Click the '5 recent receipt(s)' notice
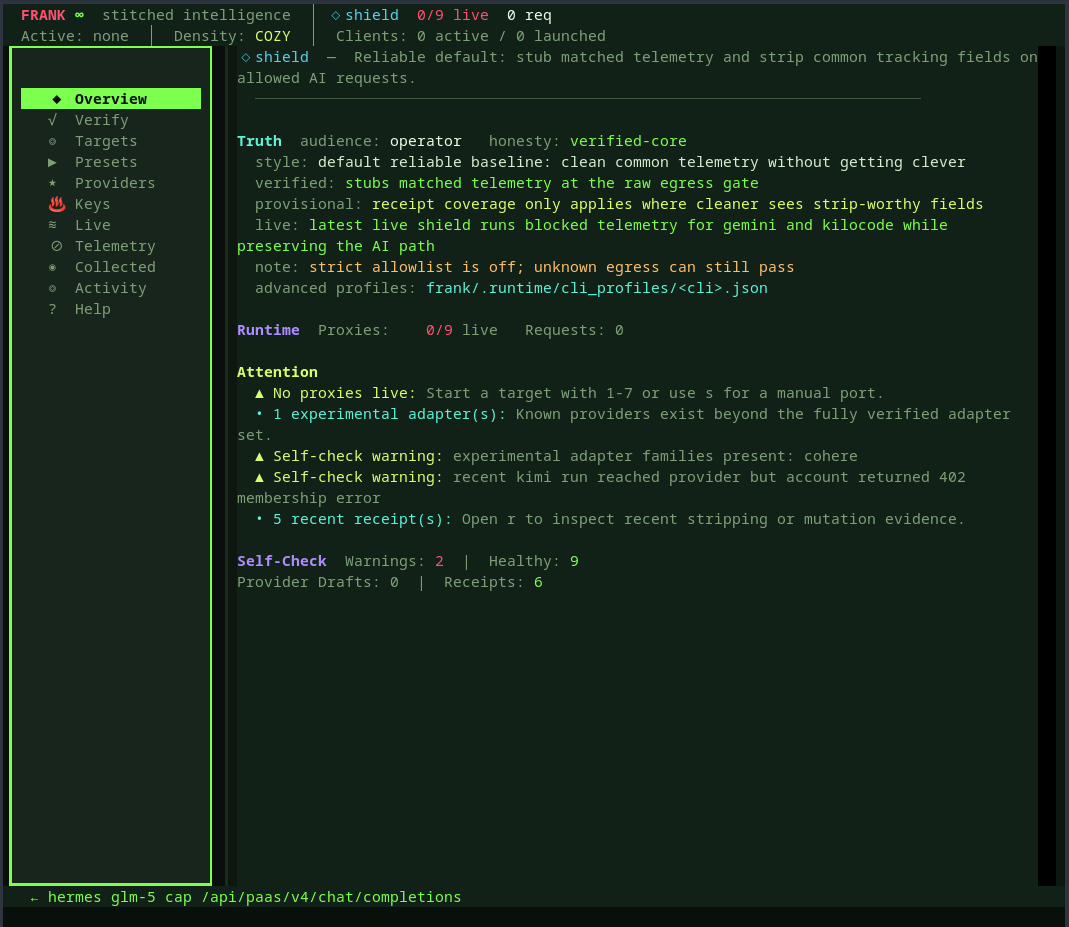This screenshot has width=1069, height=927. point(361,519)
